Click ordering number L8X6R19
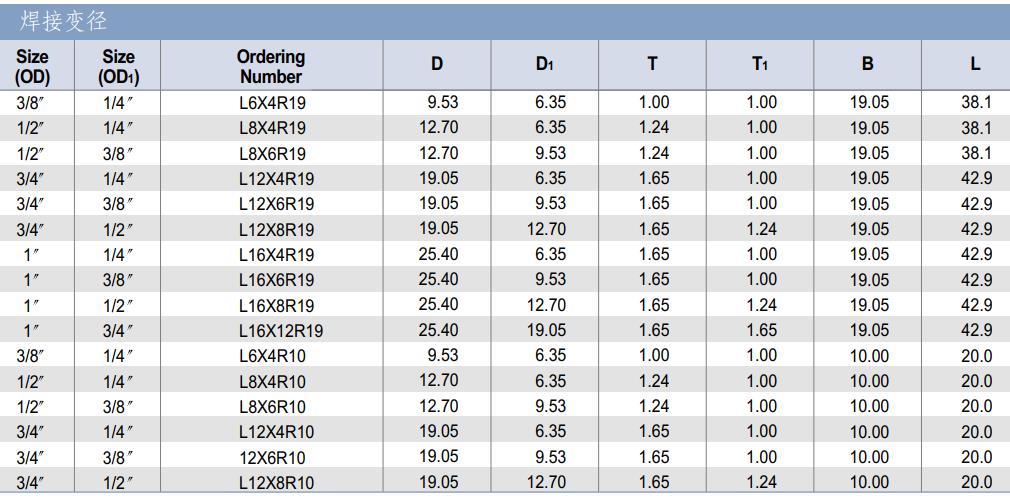The height and width of the screenshot is (499, 1010). (271, 154)
